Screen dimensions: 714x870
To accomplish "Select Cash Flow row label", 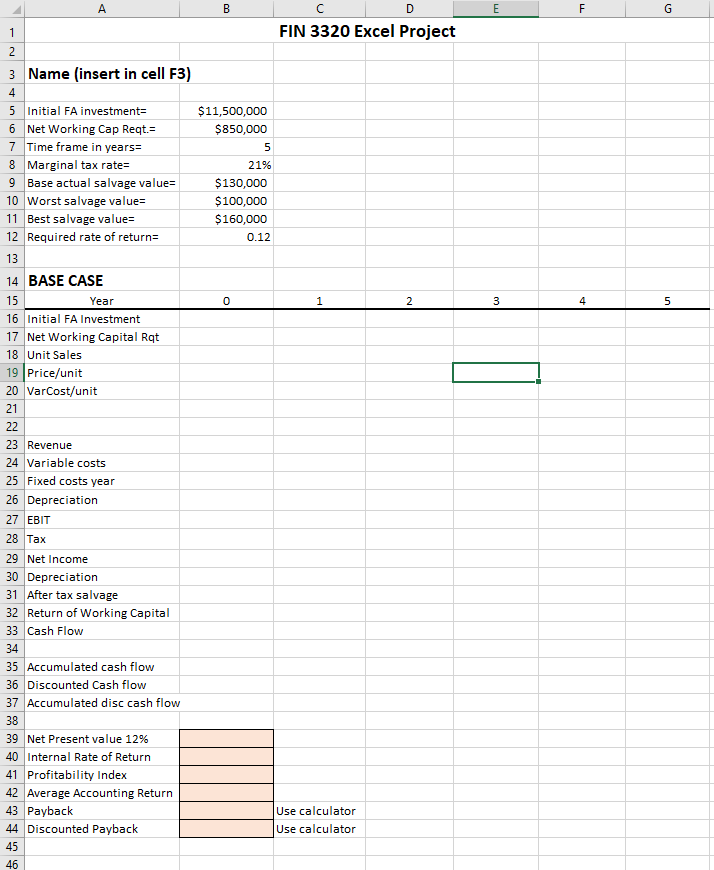I will pos(55,631).
